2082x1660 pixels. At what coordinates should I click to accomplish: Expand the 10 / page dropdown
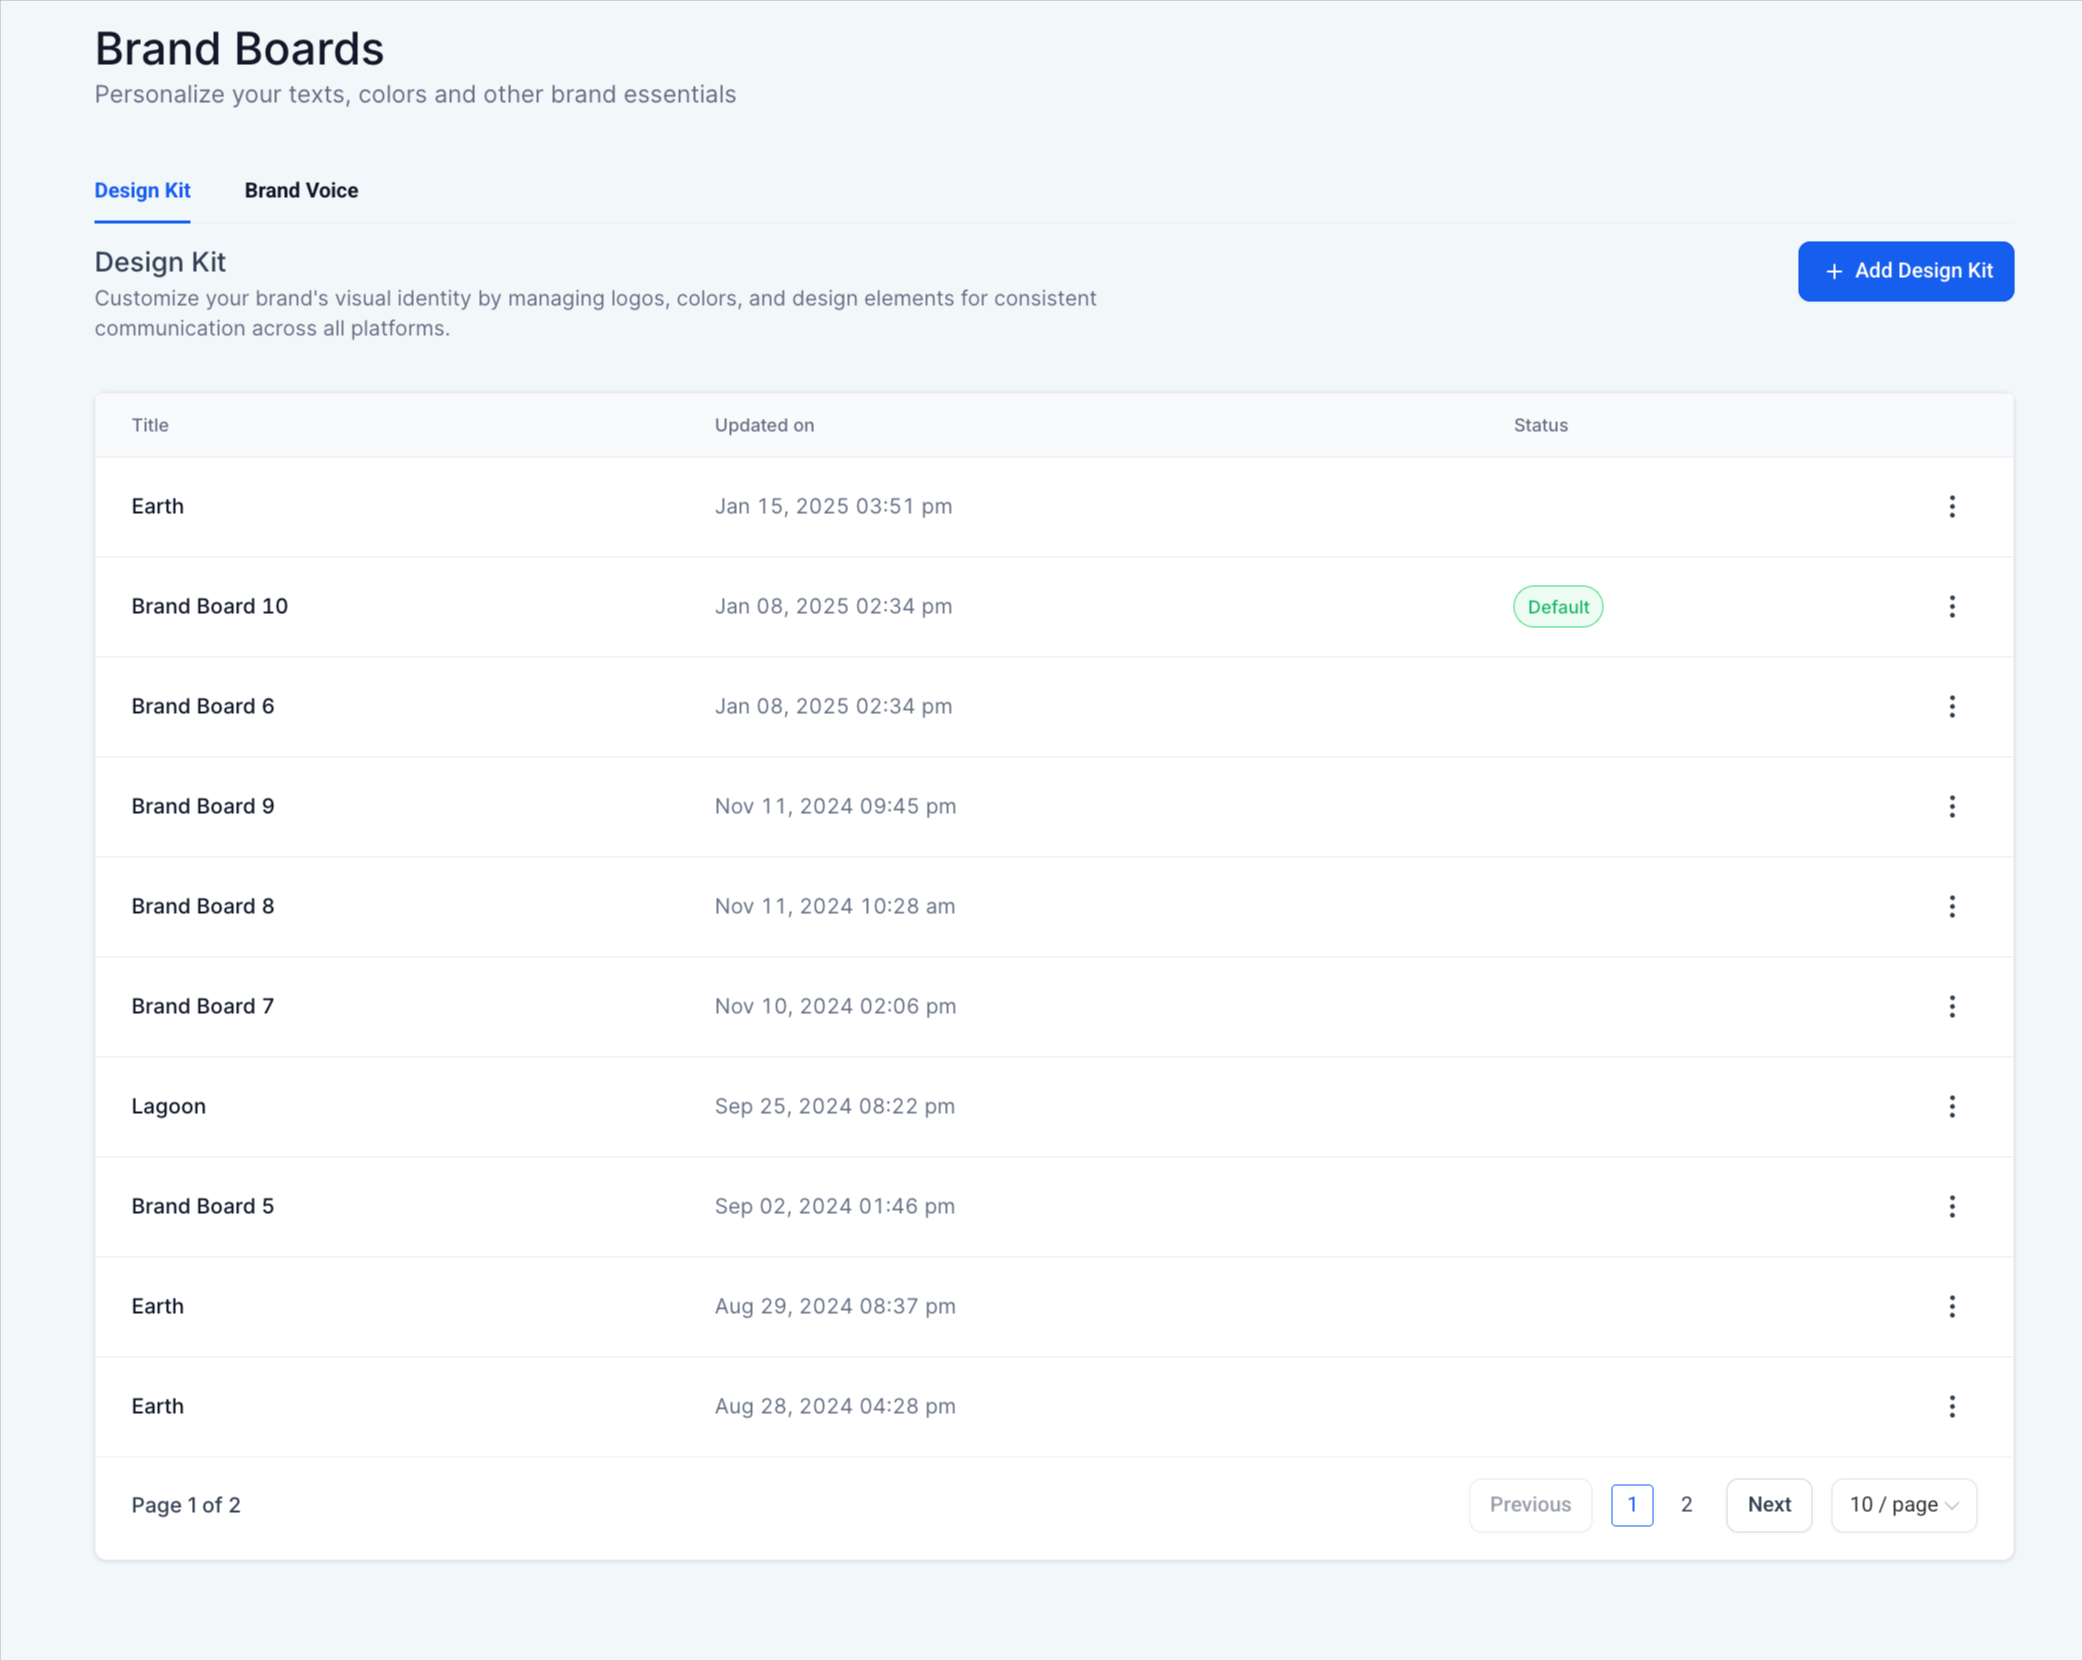tap(1902, 1504)
